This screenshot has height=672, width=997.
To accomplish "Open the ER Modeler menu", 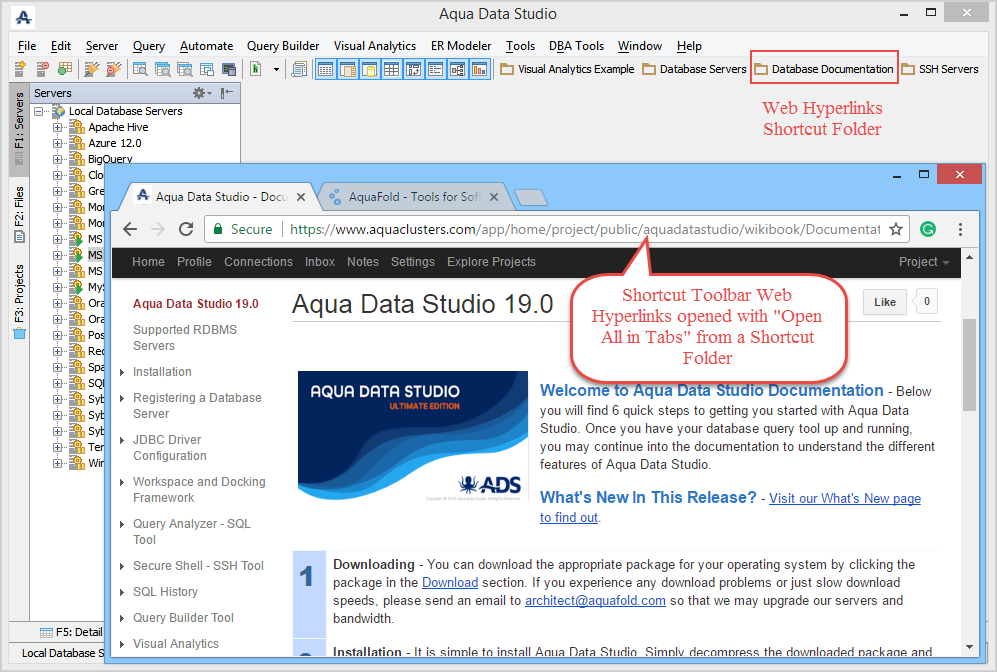I will tap(461, 46).
